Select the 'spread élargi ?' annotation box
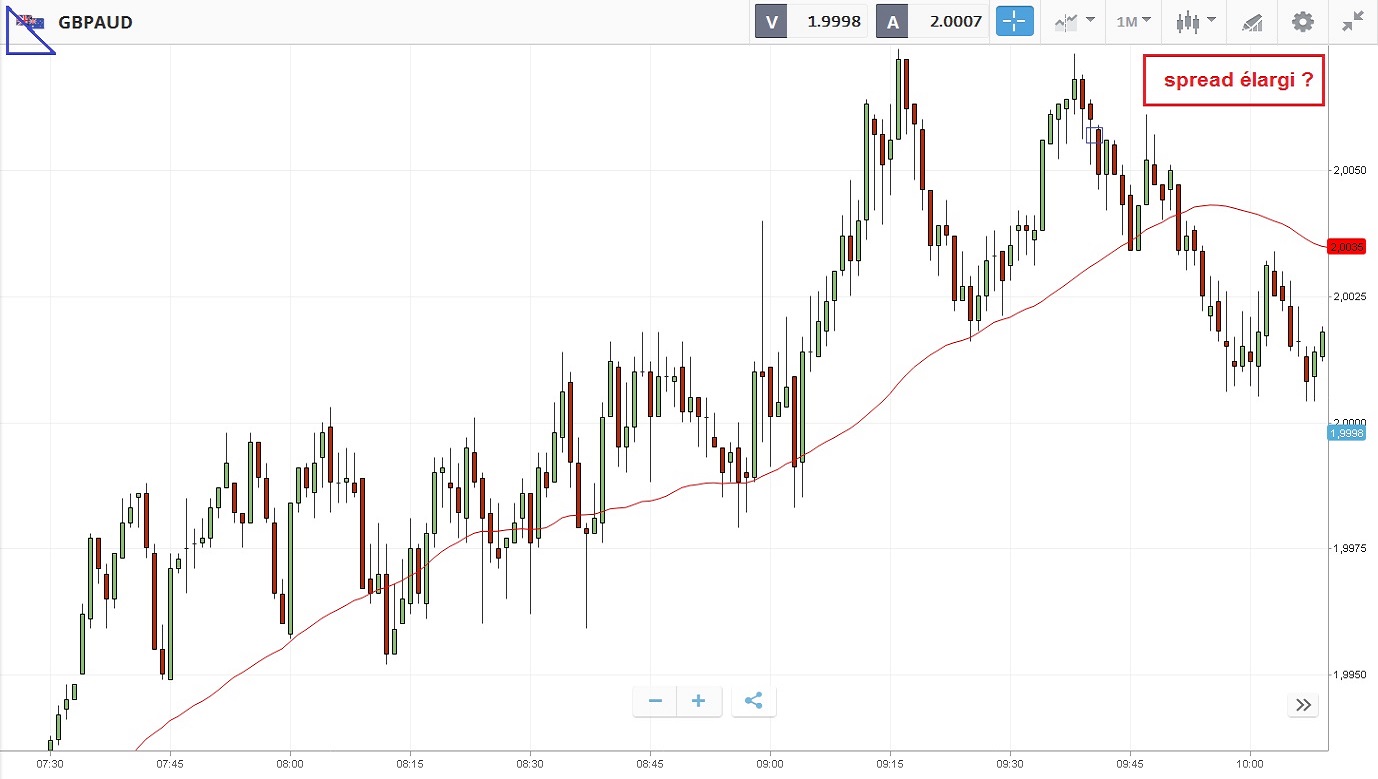The height and width of the screenshot is (779, 1378). click(x=1234, y=80)
